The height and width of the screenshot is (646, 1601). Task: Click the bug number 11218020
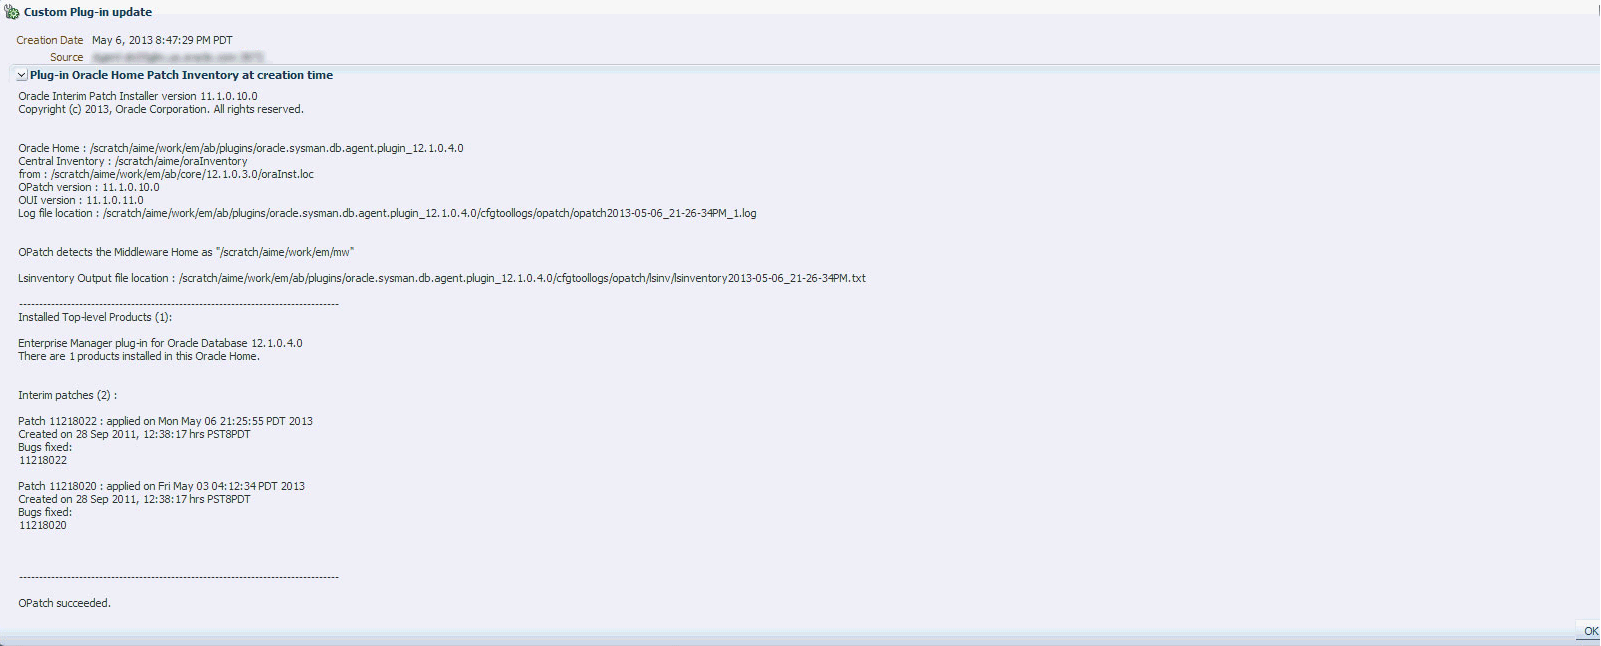(43, 525)
